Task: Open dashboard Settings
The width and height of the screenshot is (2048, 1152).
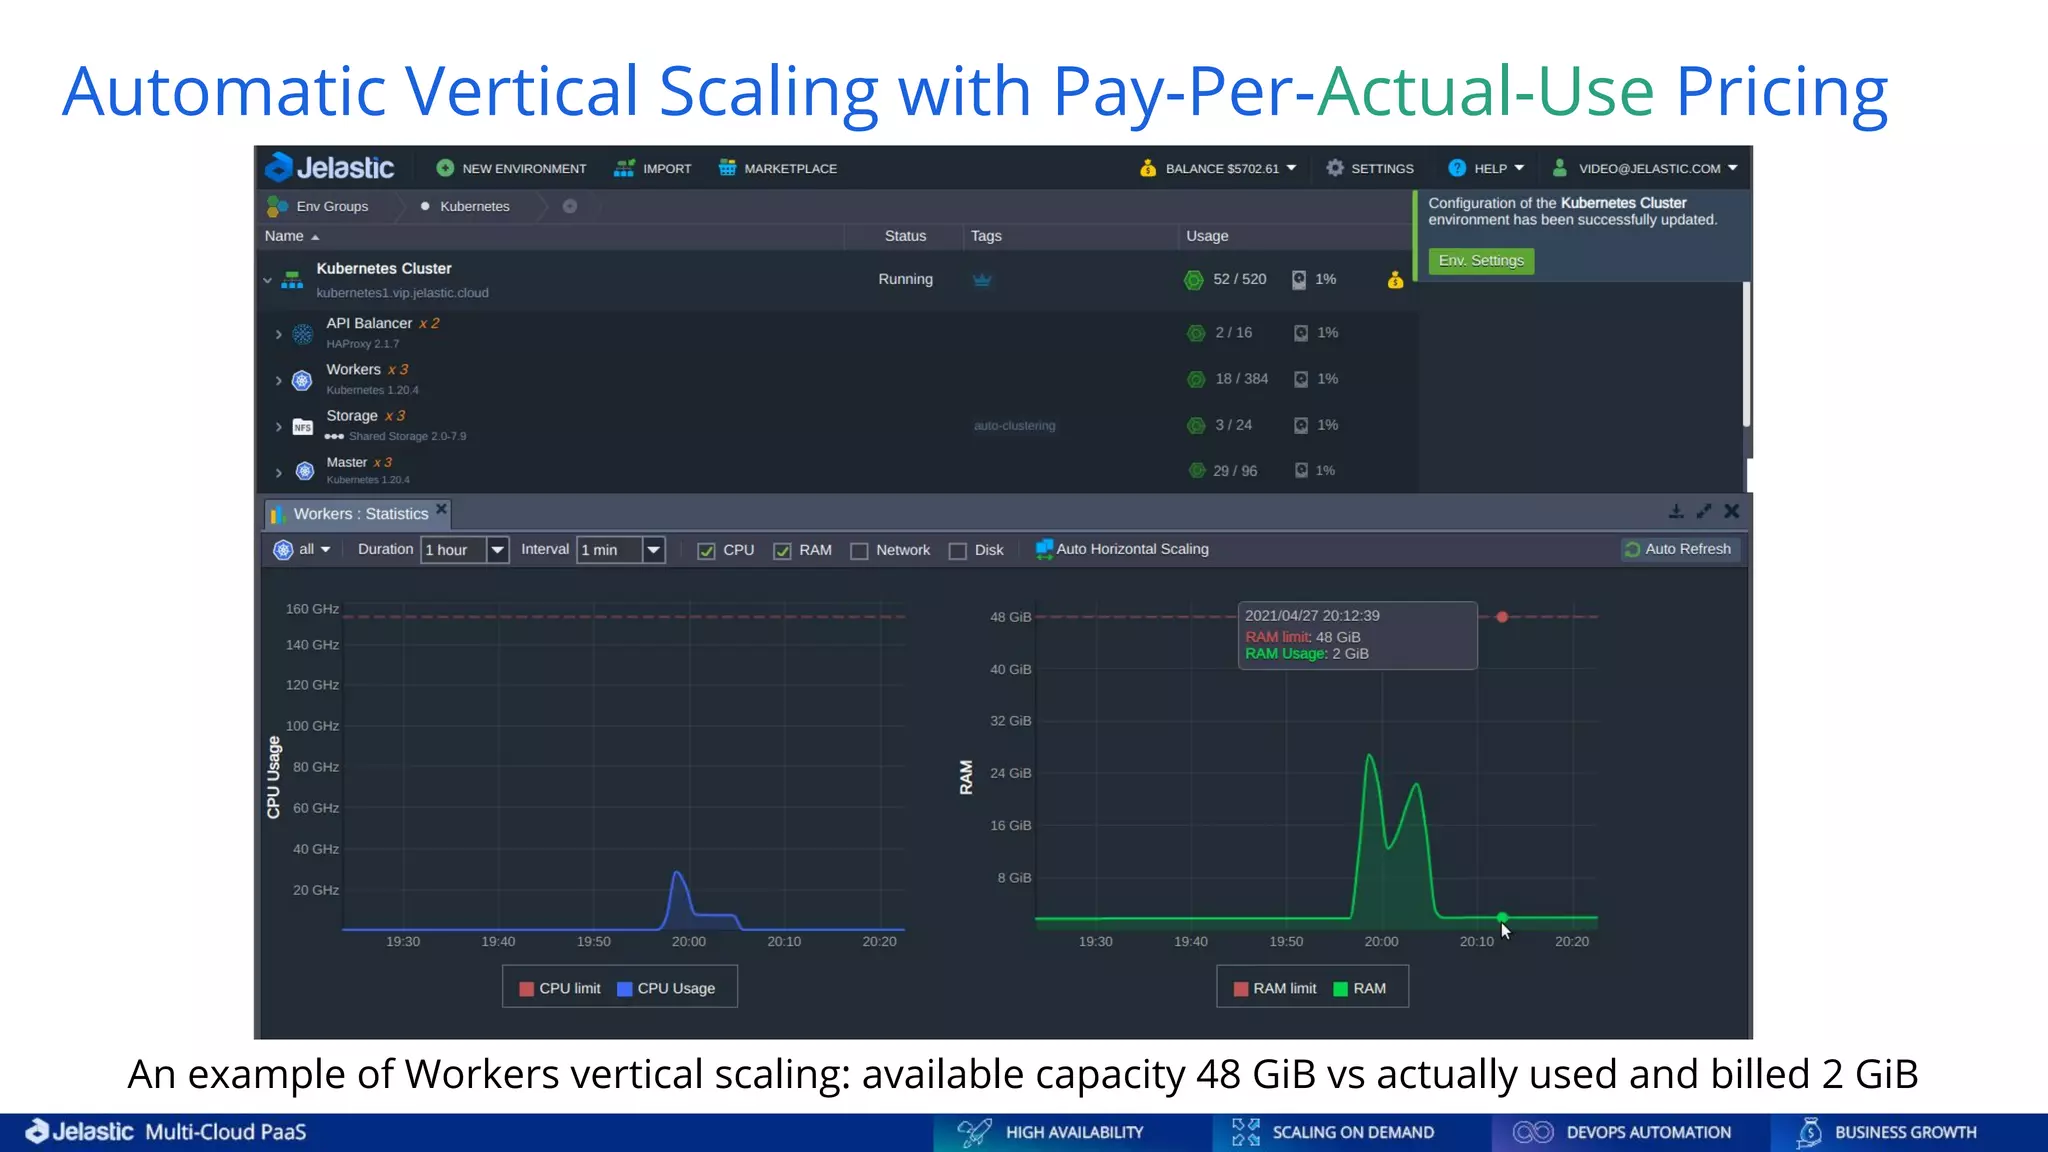Action: tap(1369, 168)
